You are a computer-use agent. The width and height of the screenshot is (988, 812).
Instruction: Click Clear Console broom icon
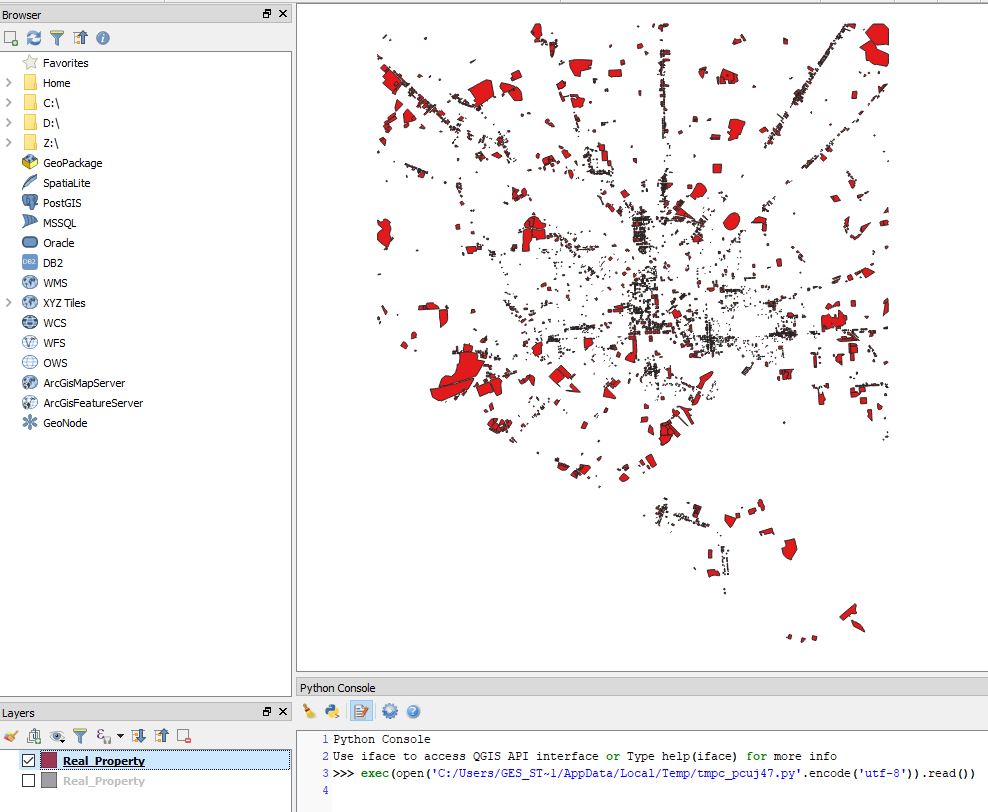pyautogui.click(x=309, y=711)
